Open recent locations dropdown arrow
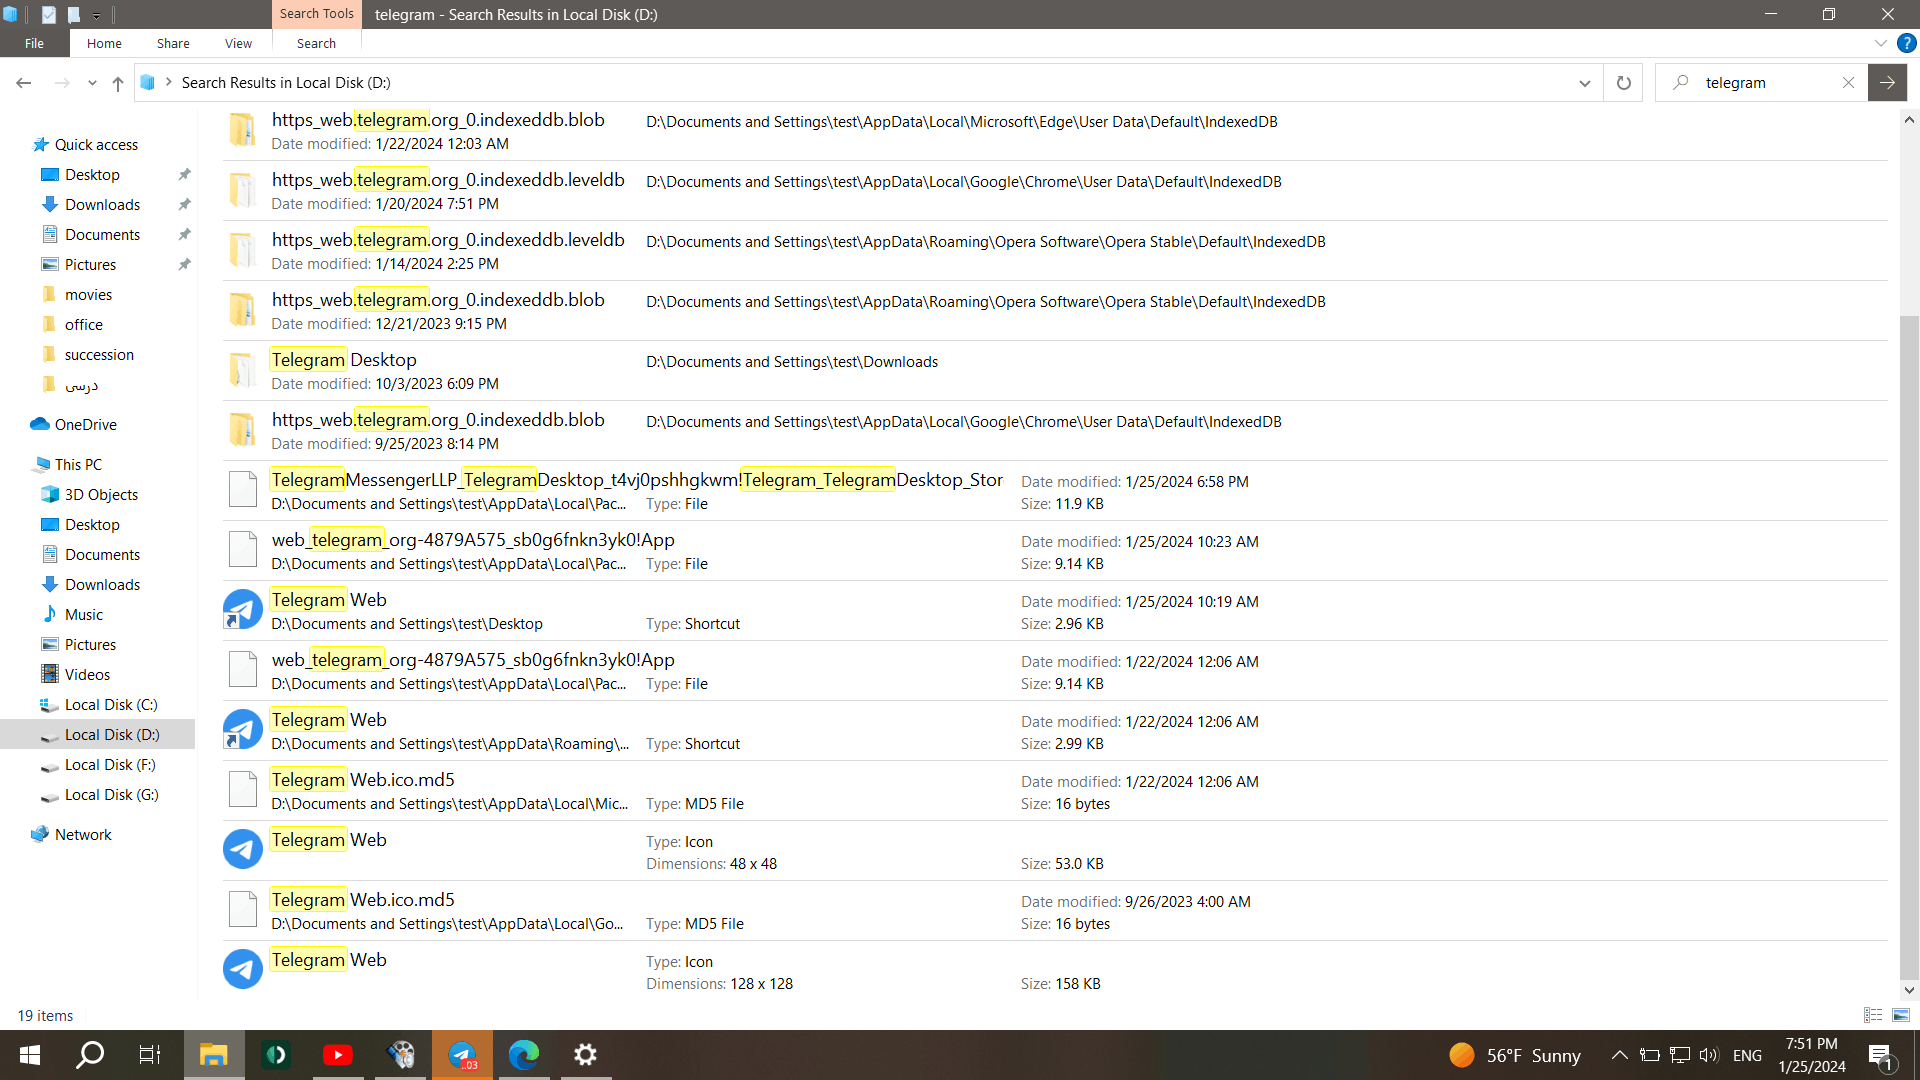This screenshot has height=1080, width=1920. tap(92, 83)
